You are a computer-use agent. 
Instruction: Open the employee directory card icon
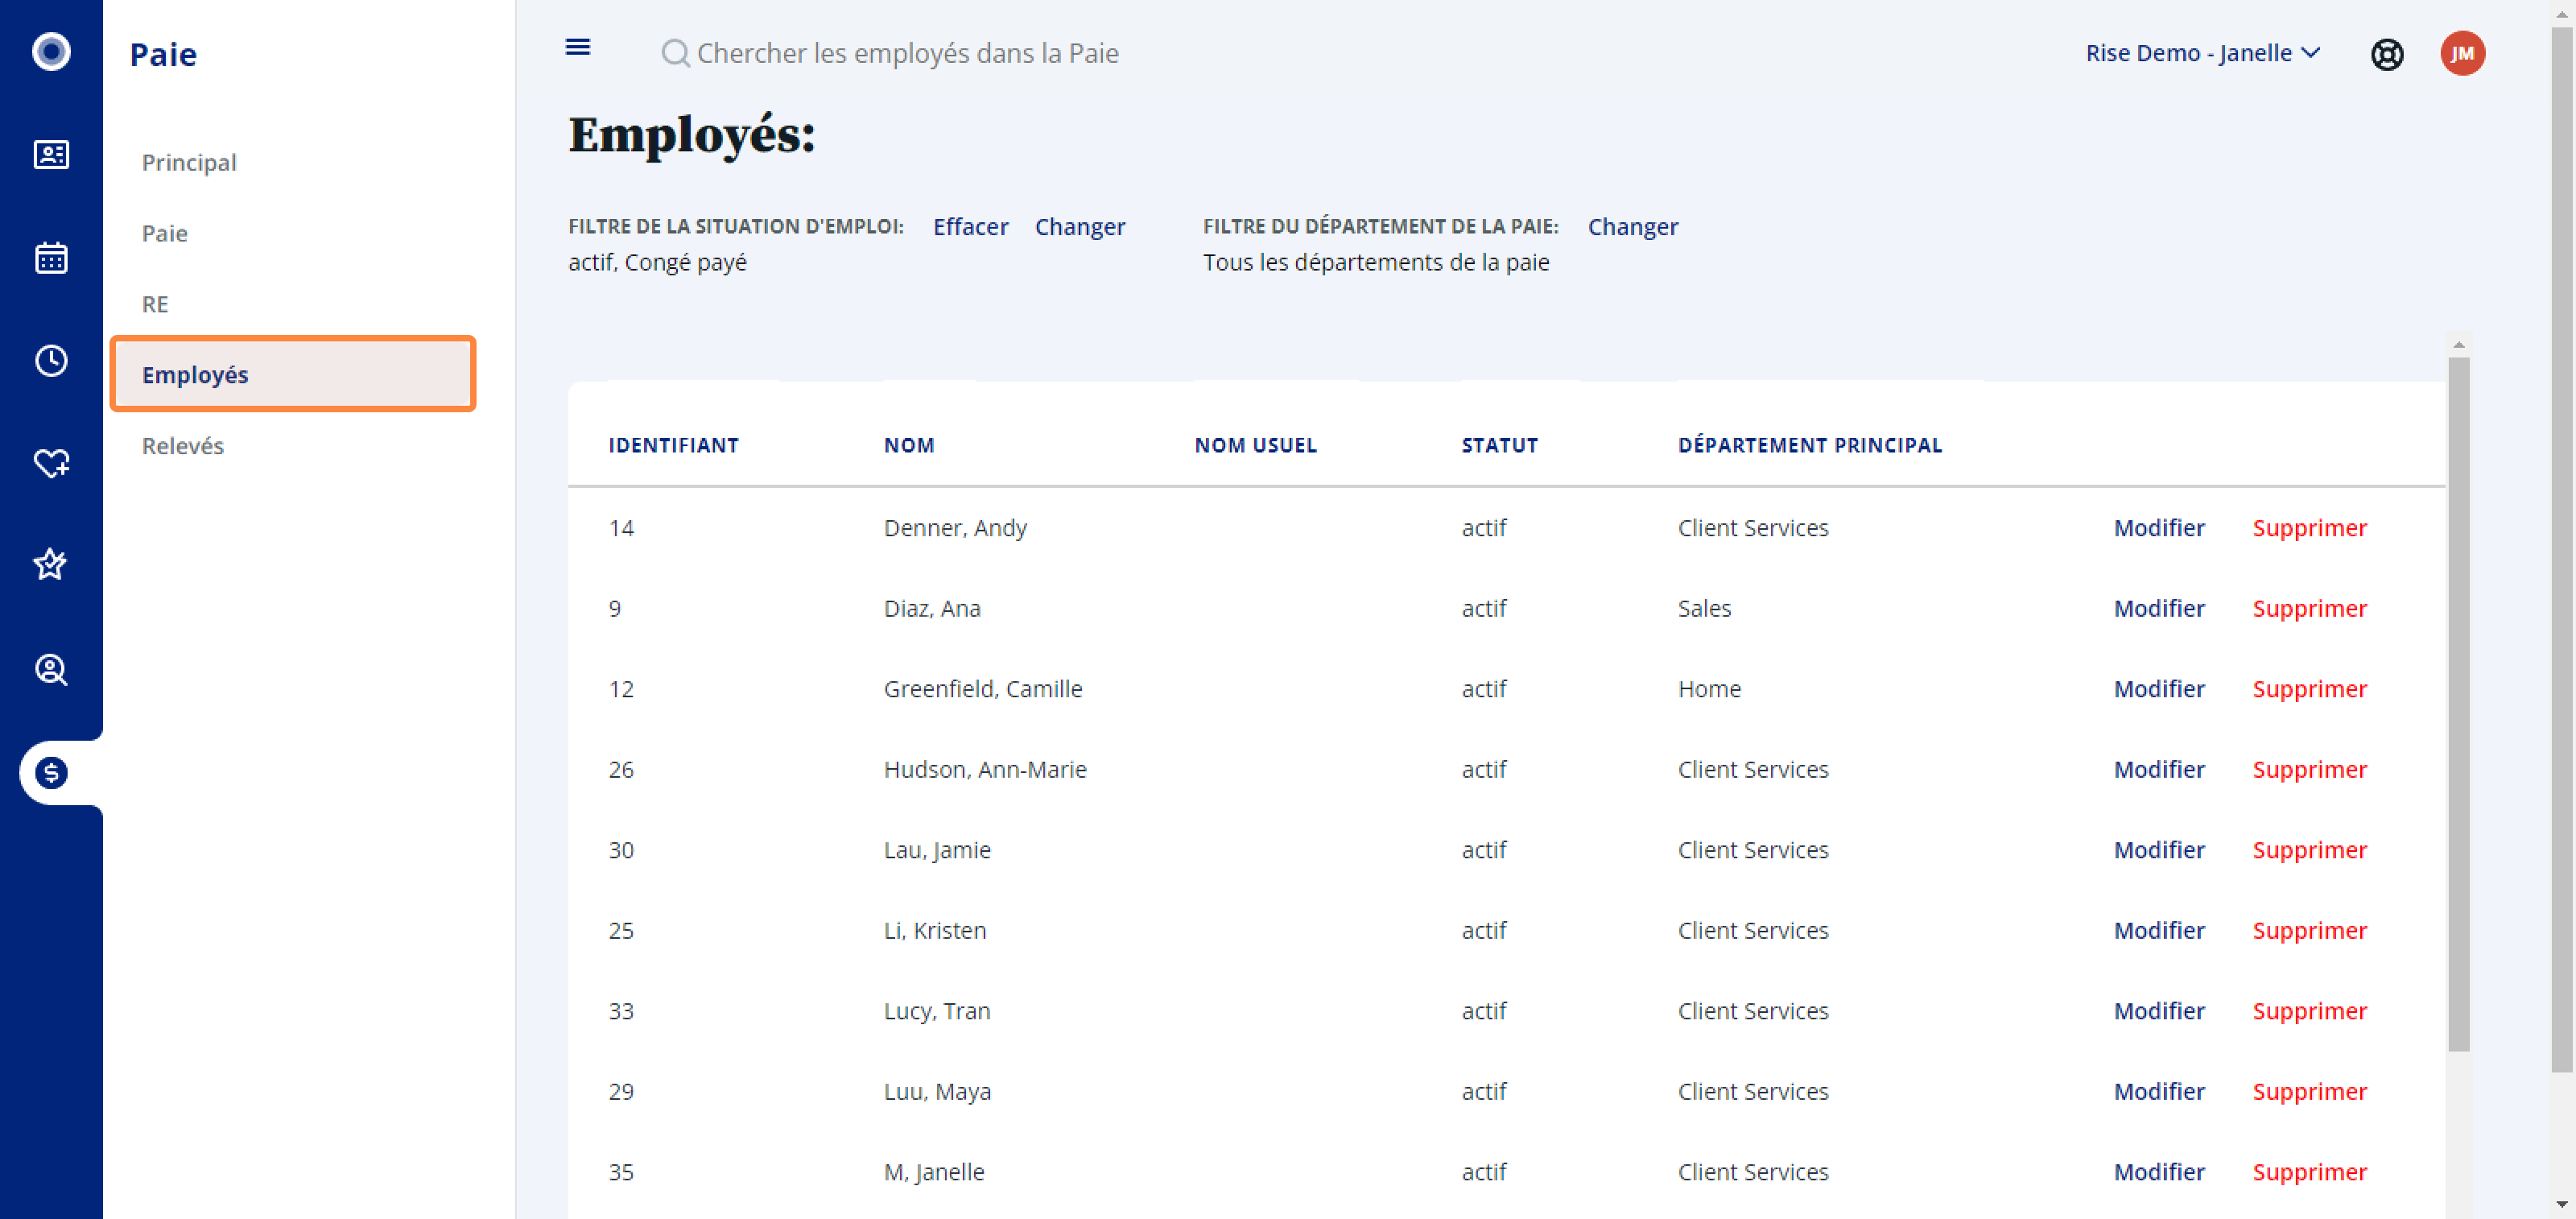click(x=51, y=154)
